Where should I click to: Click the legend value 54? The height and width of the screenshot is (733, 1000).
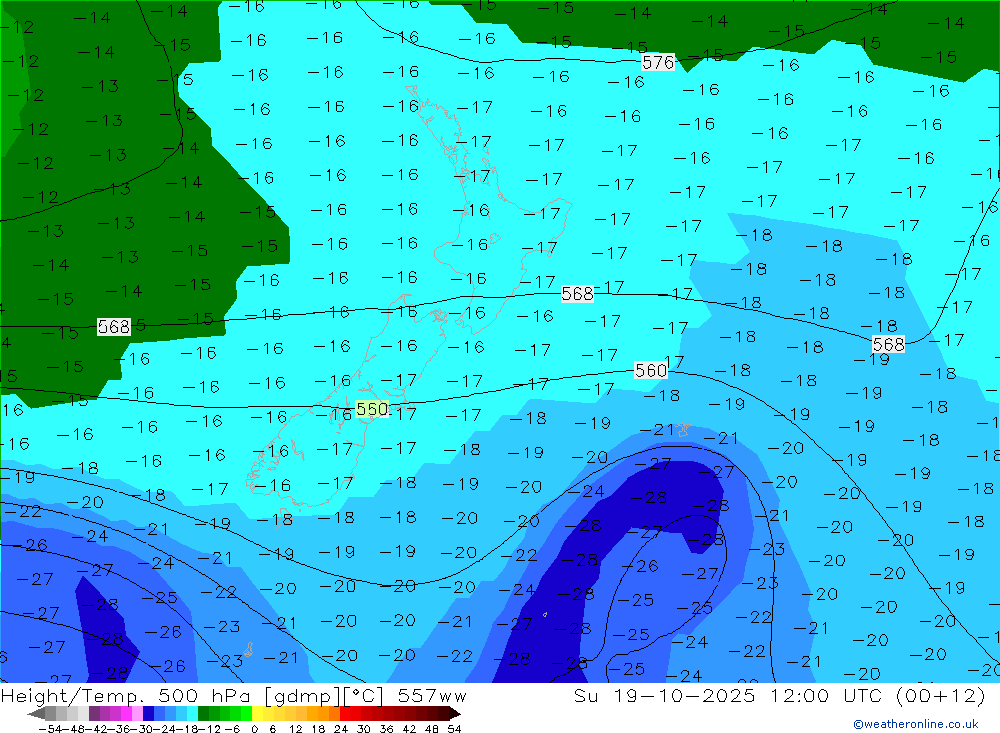tap(454, 729)
